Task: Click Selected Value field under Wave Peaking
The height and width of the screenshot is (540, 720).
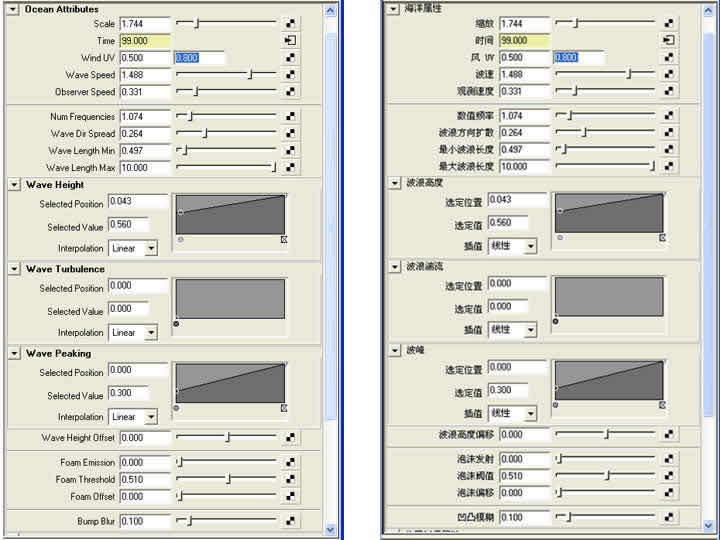Action: [x=129, y=393]
